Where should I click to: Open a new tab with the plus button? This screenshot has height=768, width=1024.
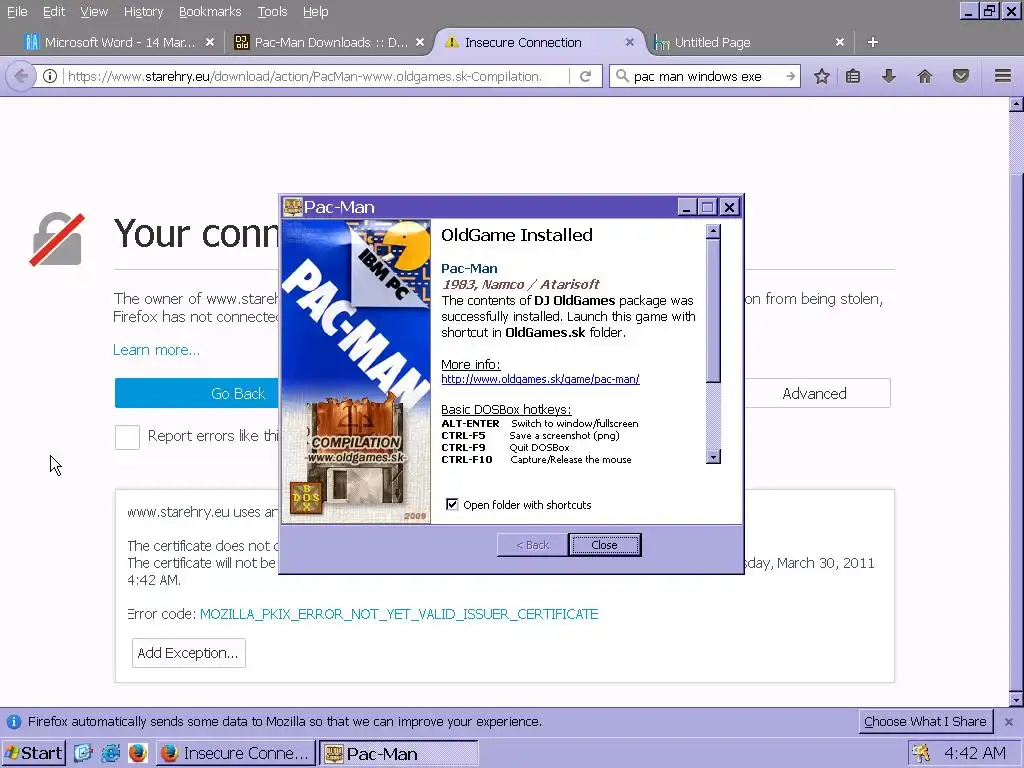872,42
